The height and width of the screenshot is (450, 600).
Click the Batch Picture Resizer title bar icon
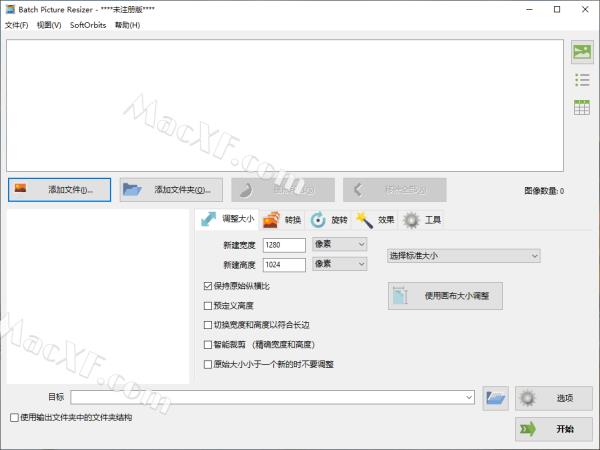tap(10, 9)
